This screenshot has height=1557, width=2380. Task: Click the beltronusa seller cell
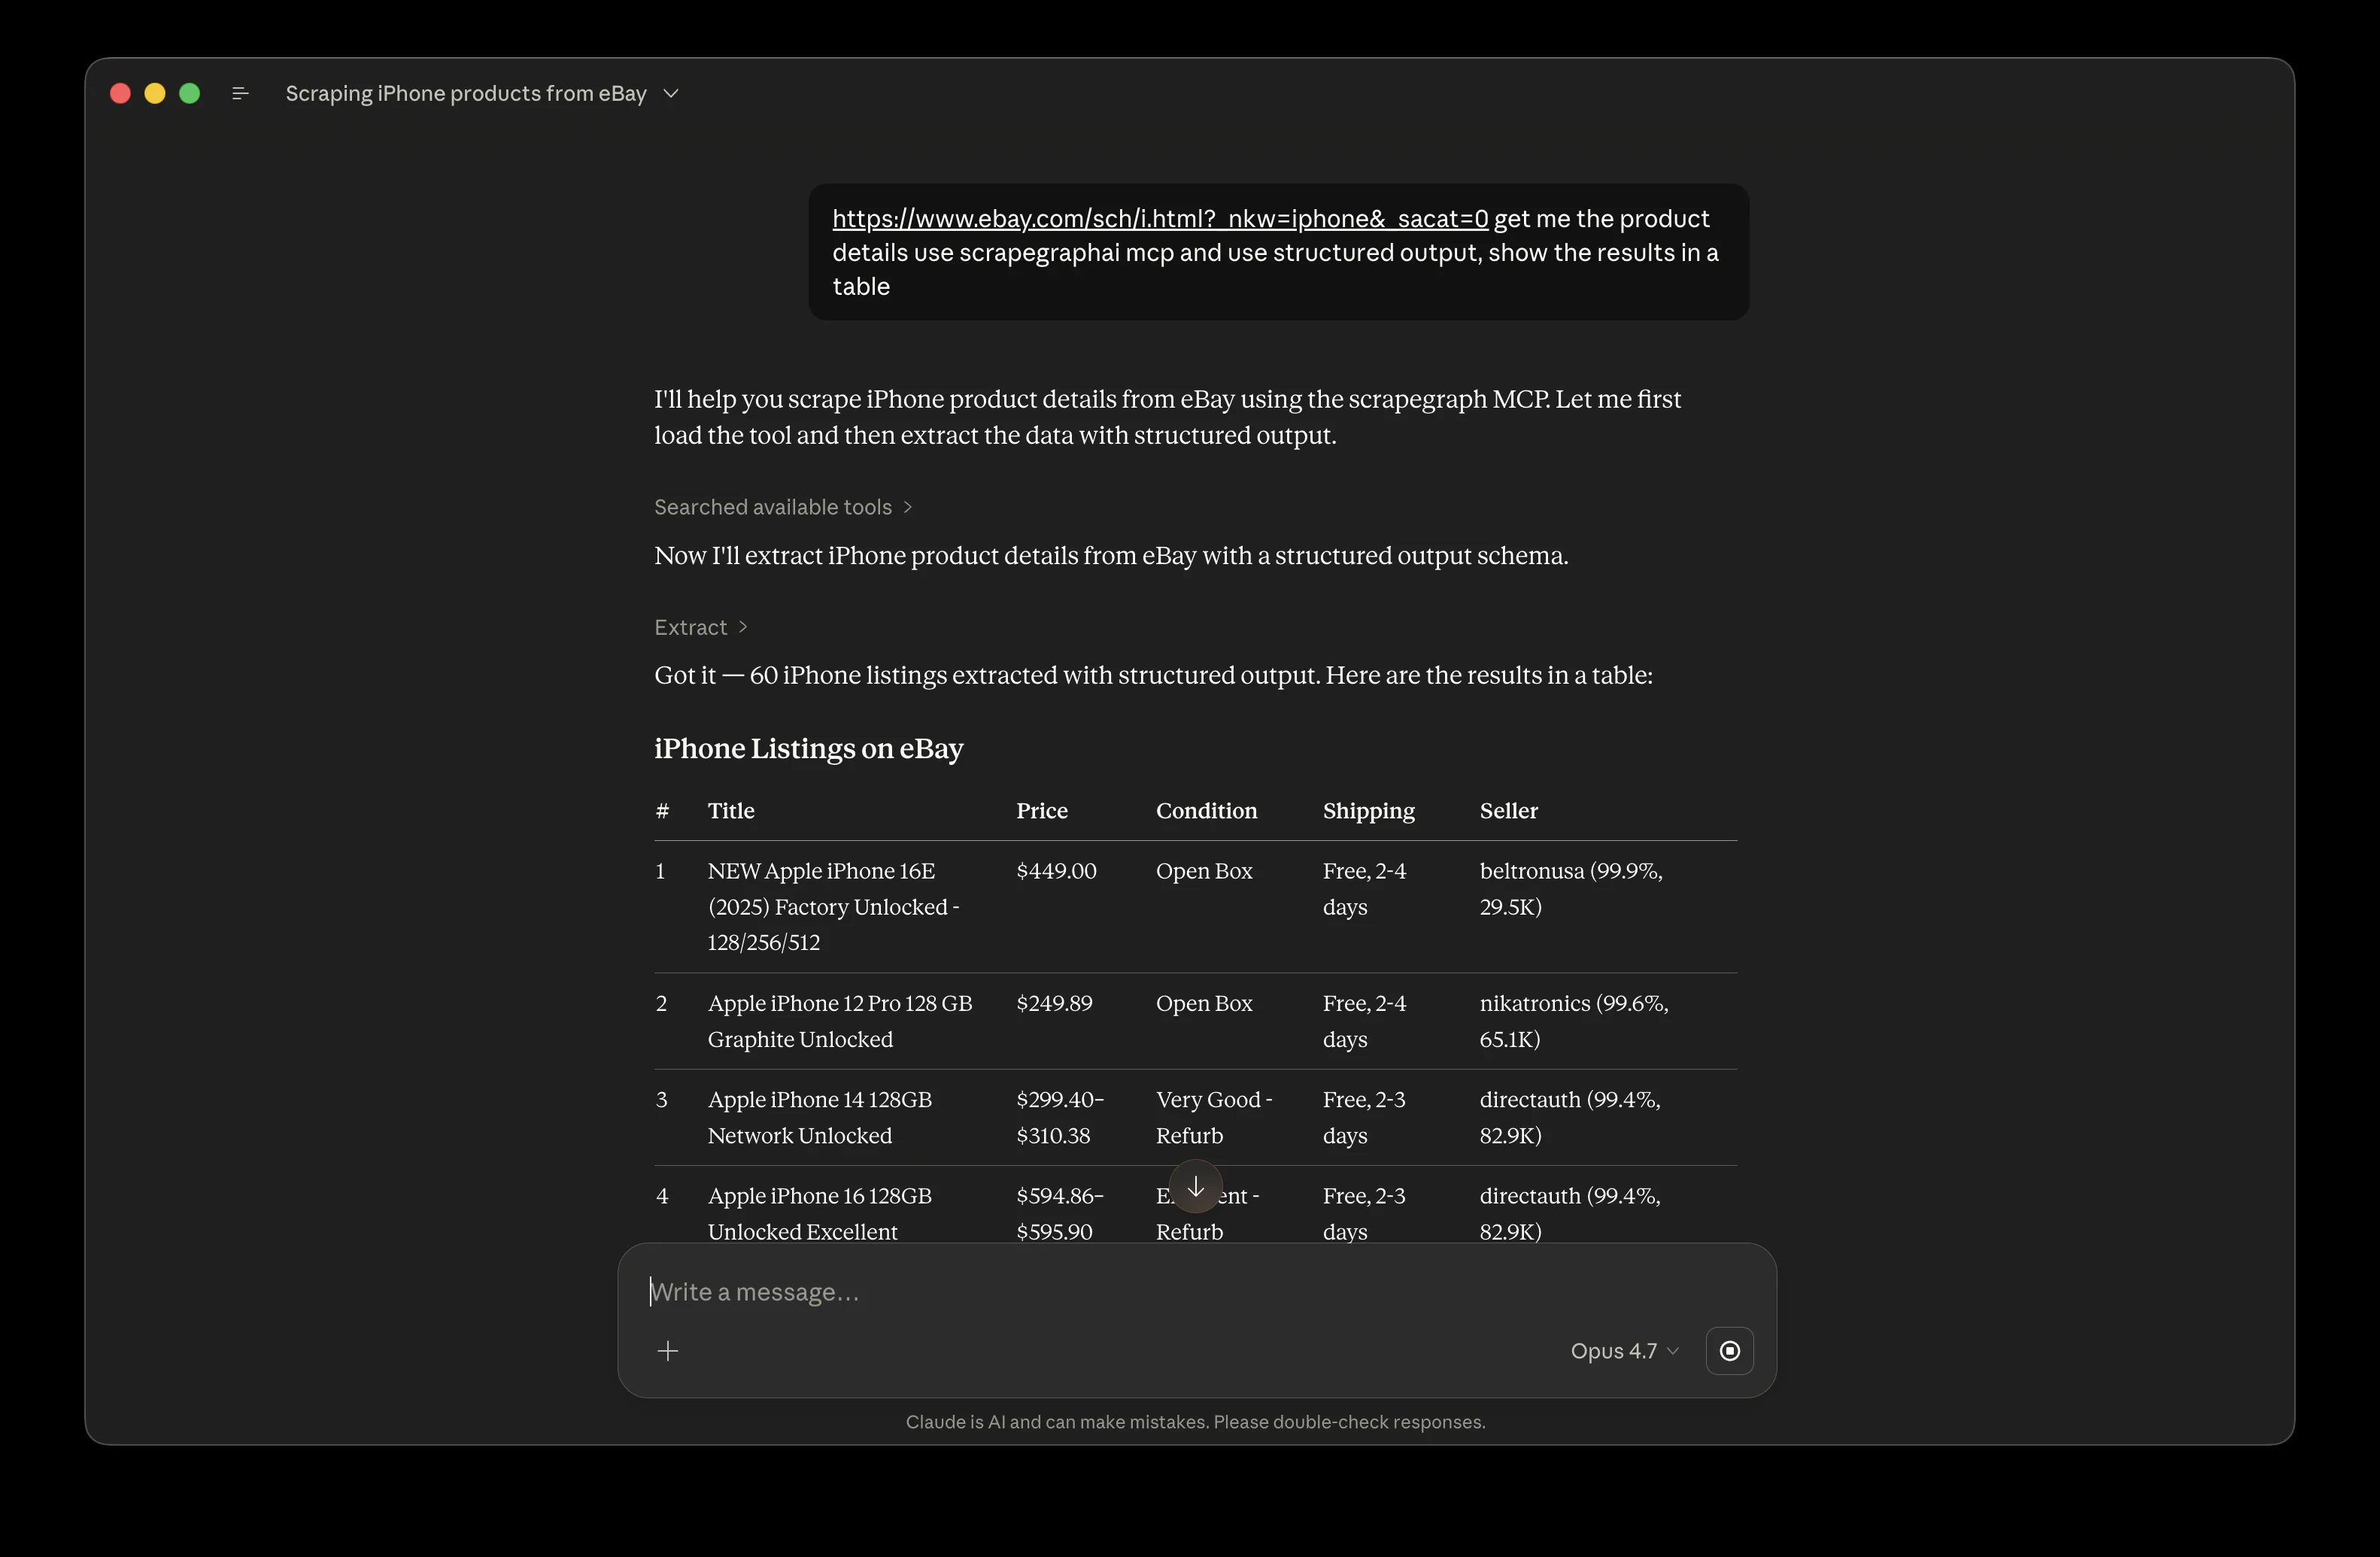(x=1571, y=888)
